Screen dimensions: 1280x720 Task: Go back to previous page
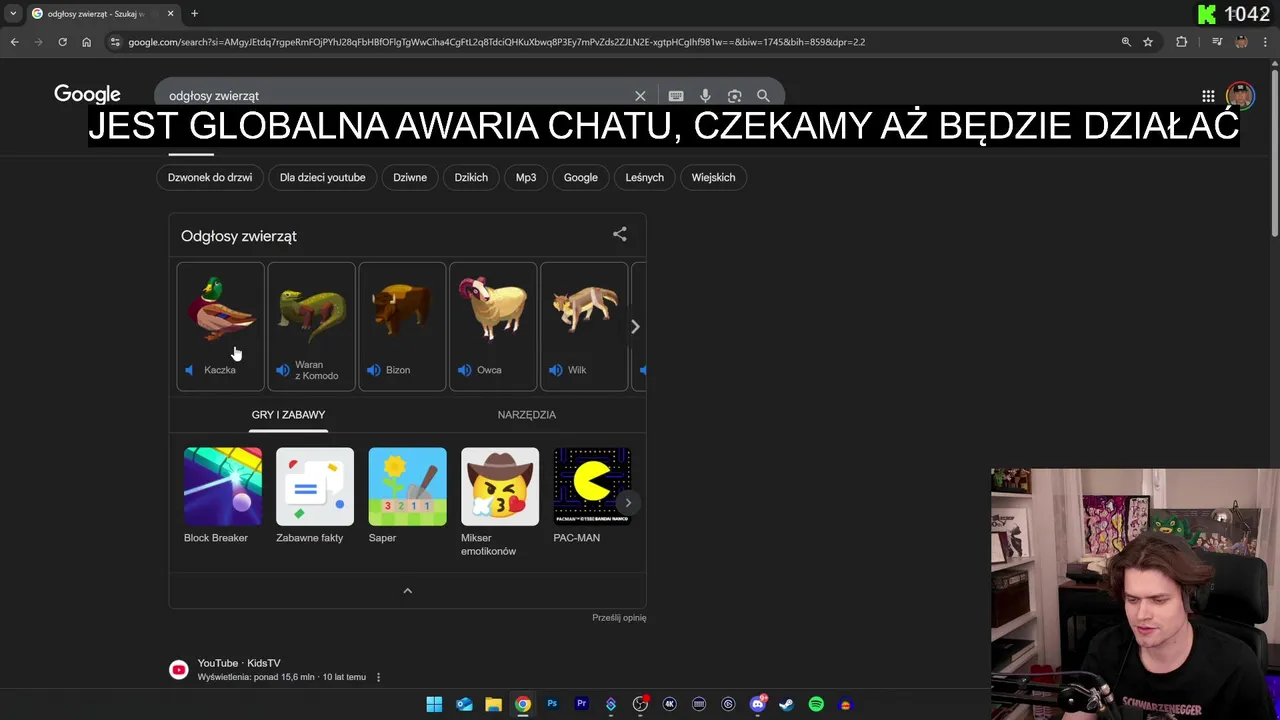coord(14,42)
